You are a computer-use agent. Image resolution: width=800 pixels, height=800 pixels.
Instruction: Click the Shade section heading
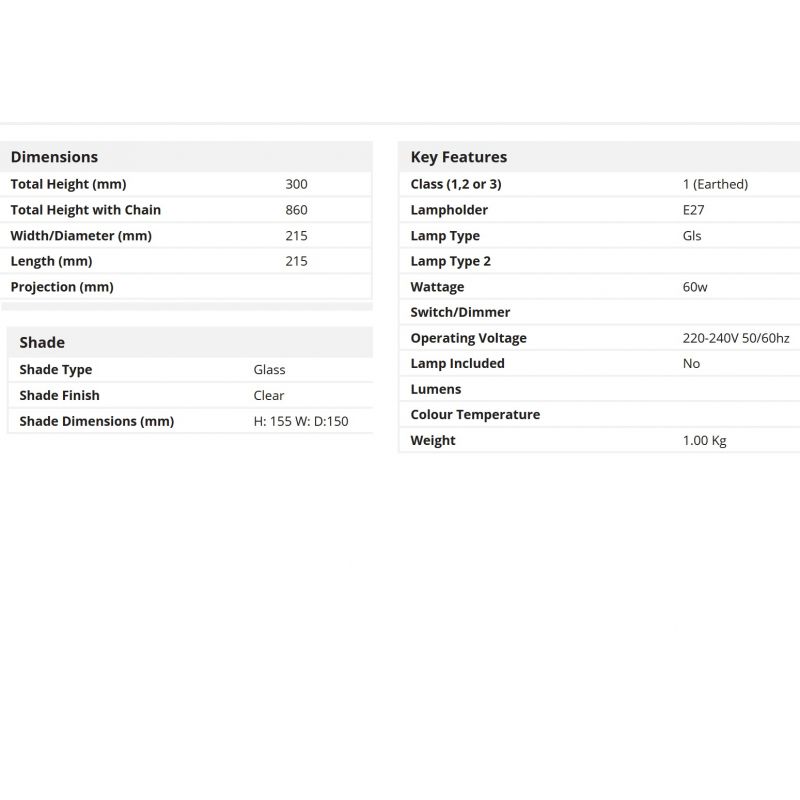pos(42,342)
